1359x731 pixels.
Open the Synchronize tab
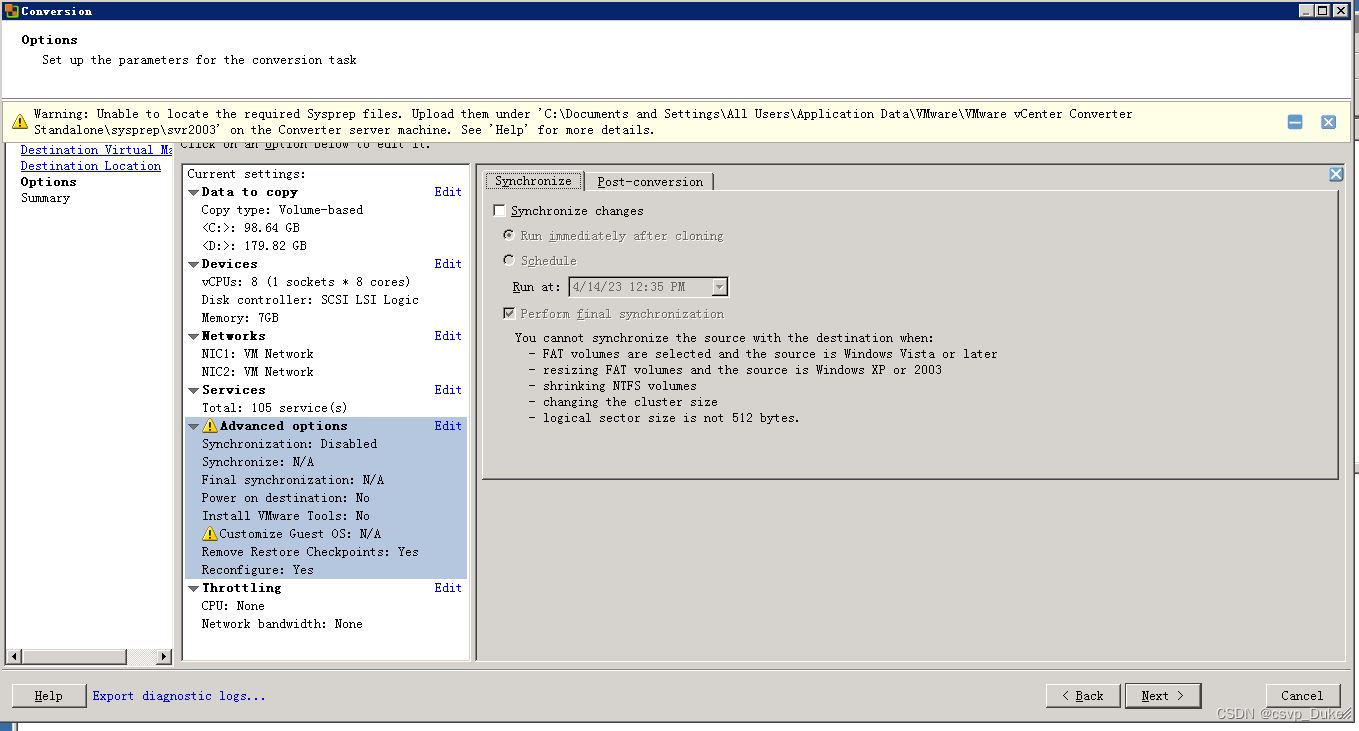pyautogui.click(x=532, y=181)
